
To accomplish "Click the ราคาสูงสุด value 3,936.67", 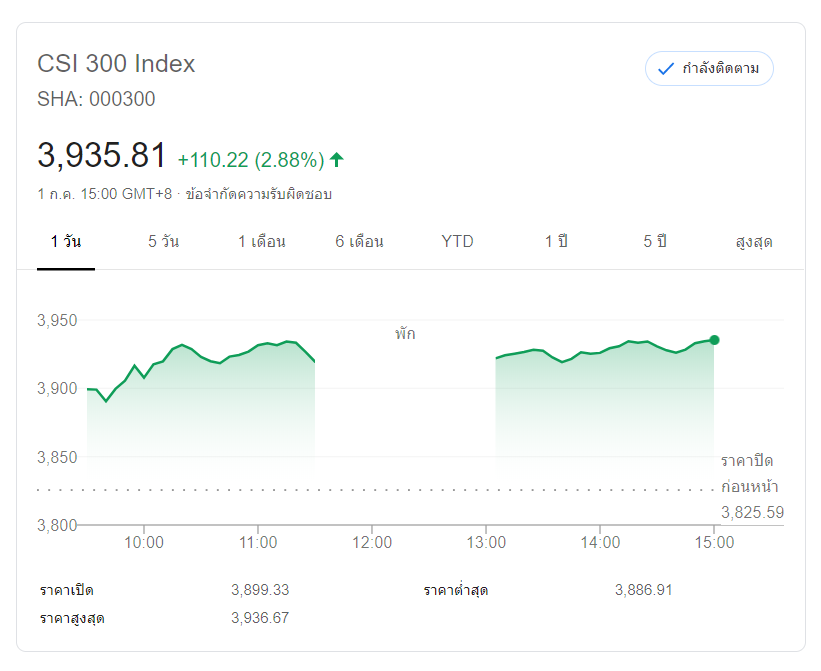I will 259,618.
